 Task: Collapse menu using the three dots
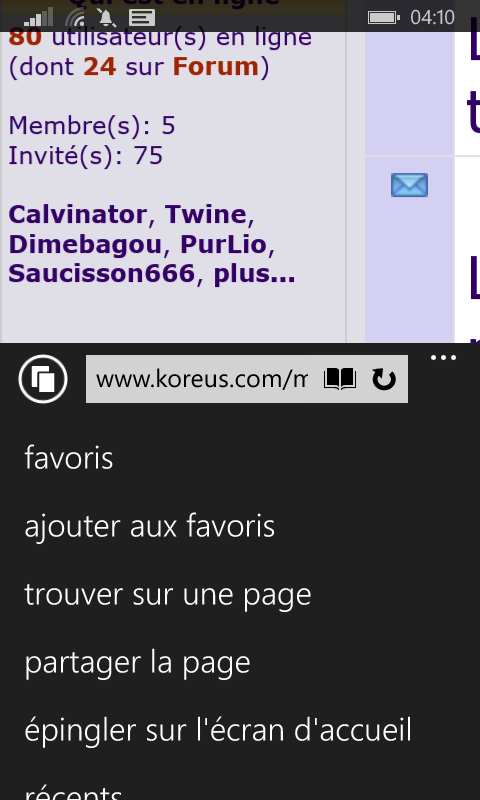(443, 358)
